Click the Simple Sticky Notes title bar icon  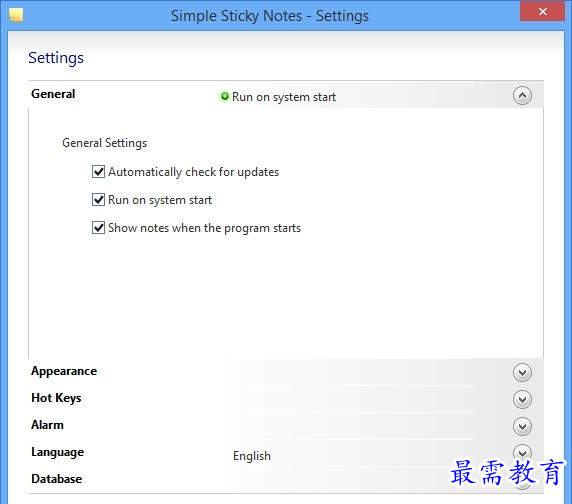click(x=16, y=15)
